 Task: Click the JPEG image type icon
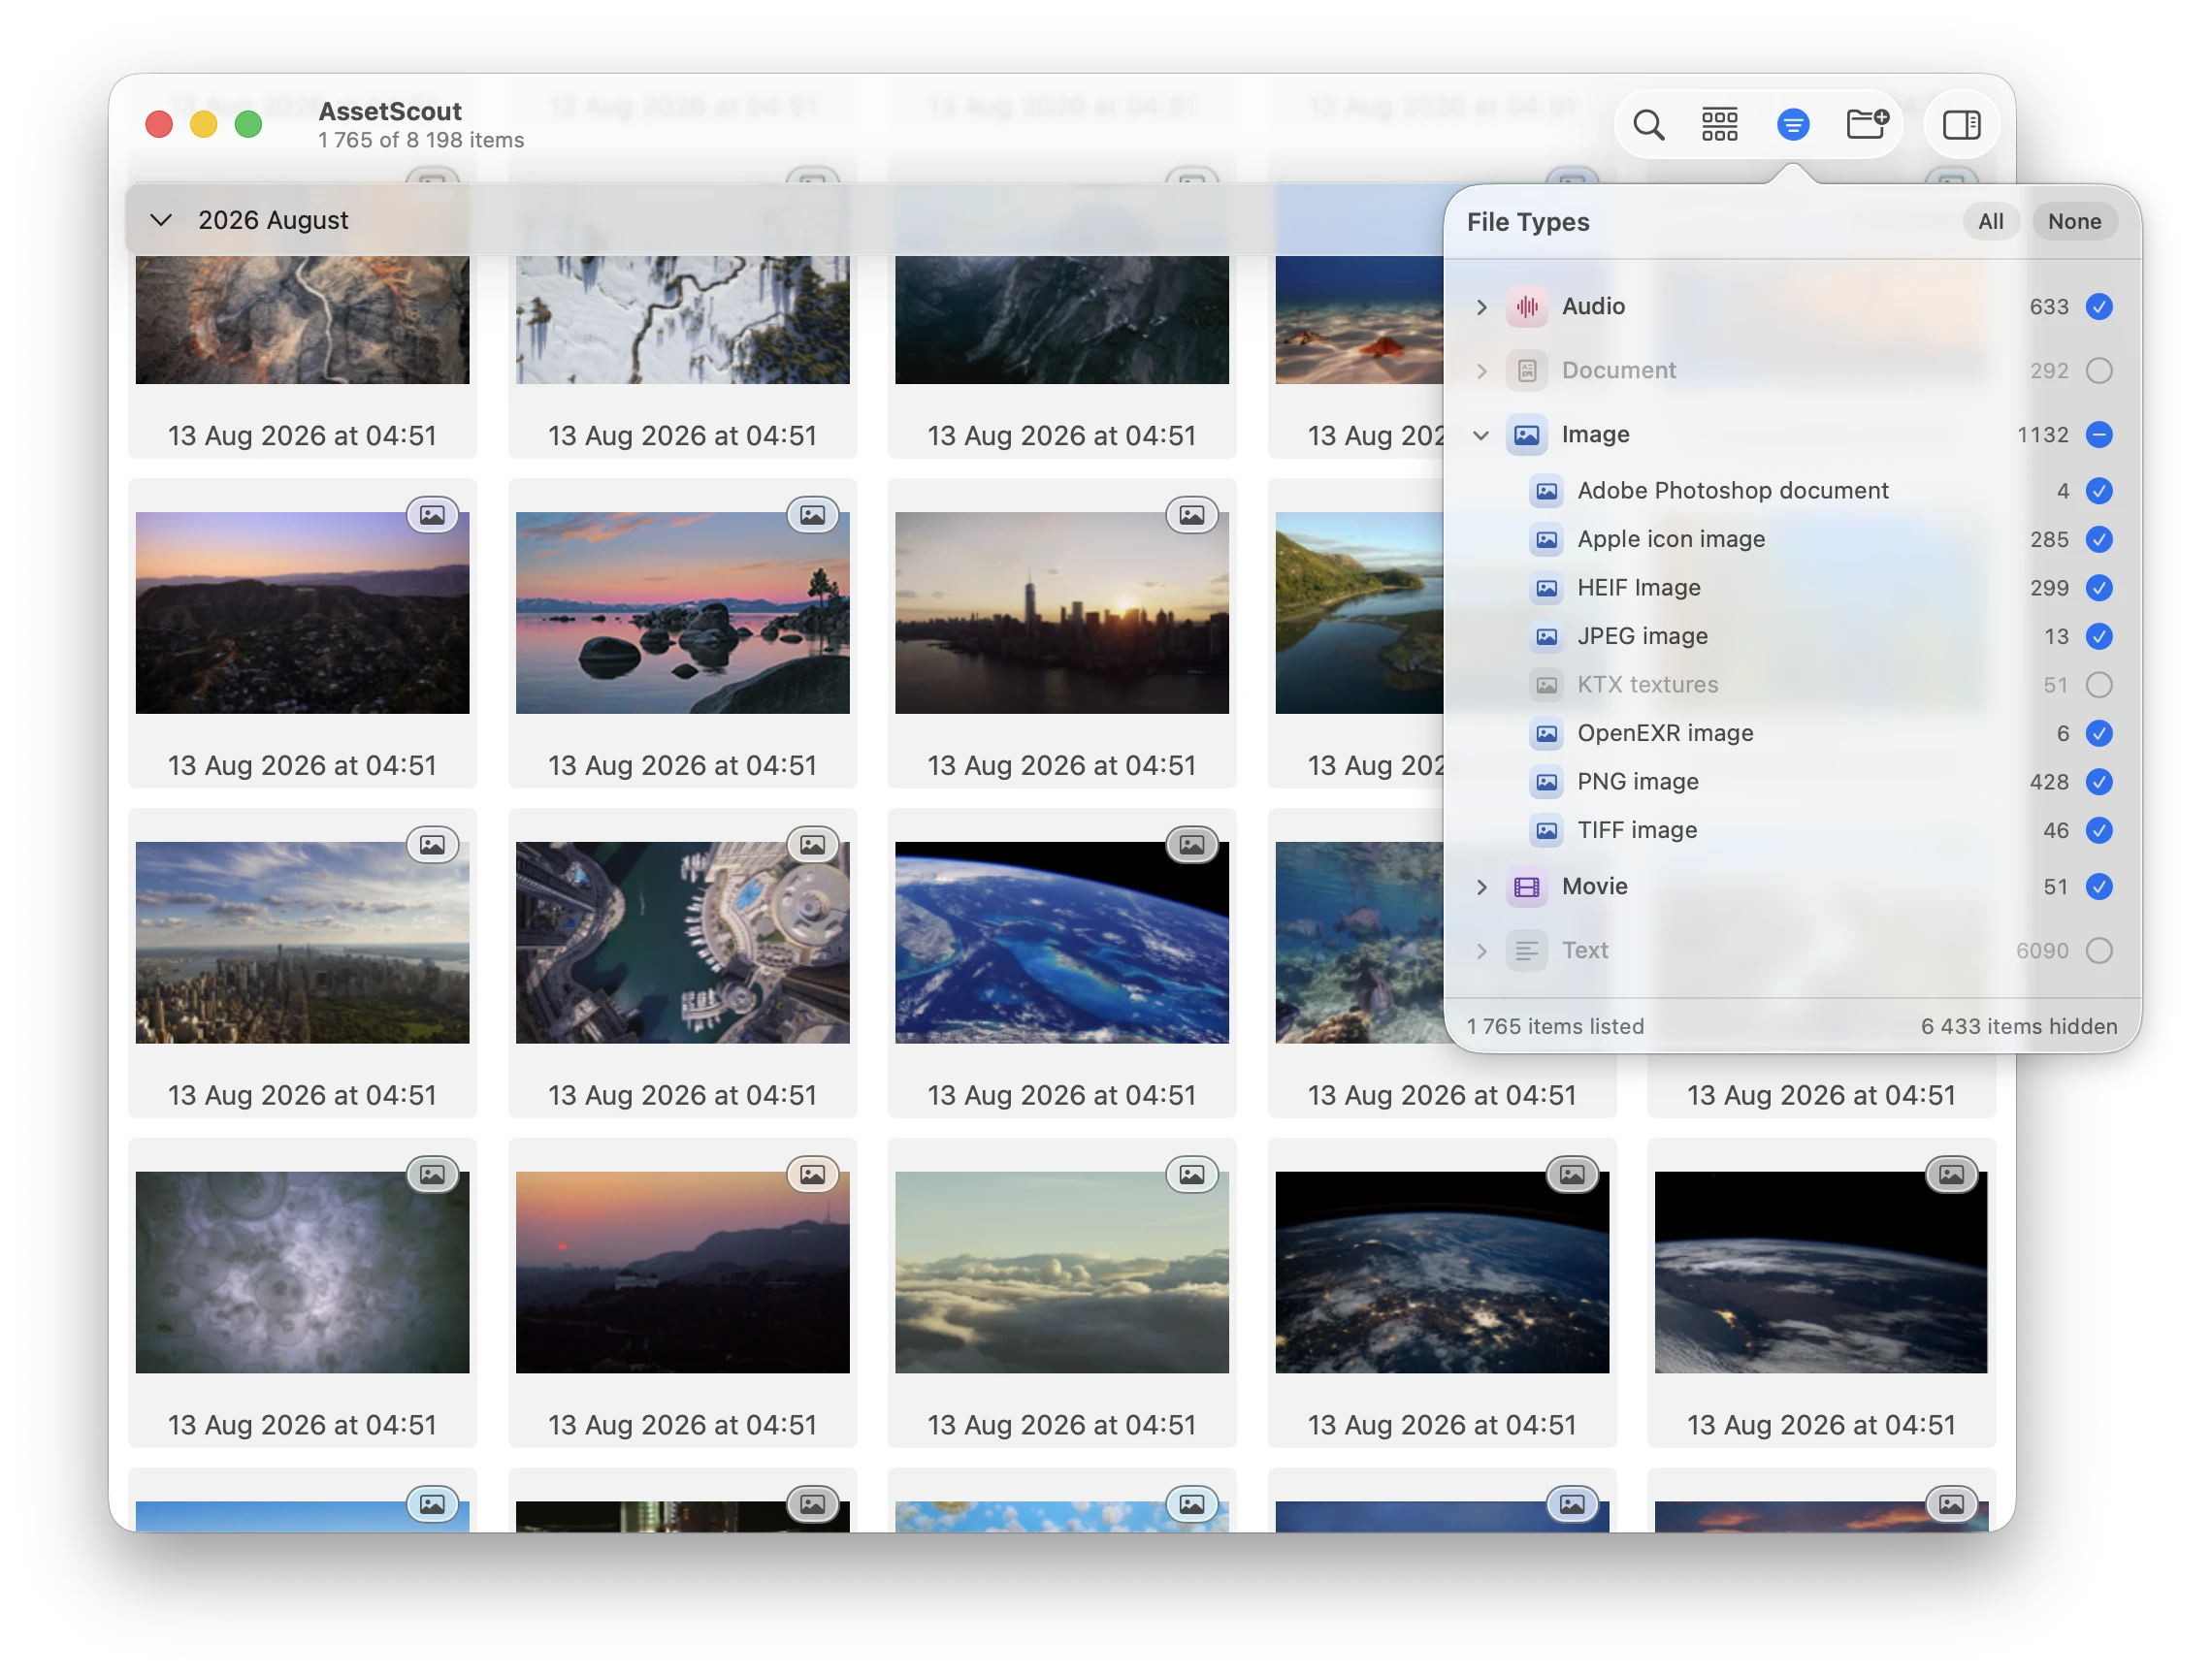coord(1547,637)
